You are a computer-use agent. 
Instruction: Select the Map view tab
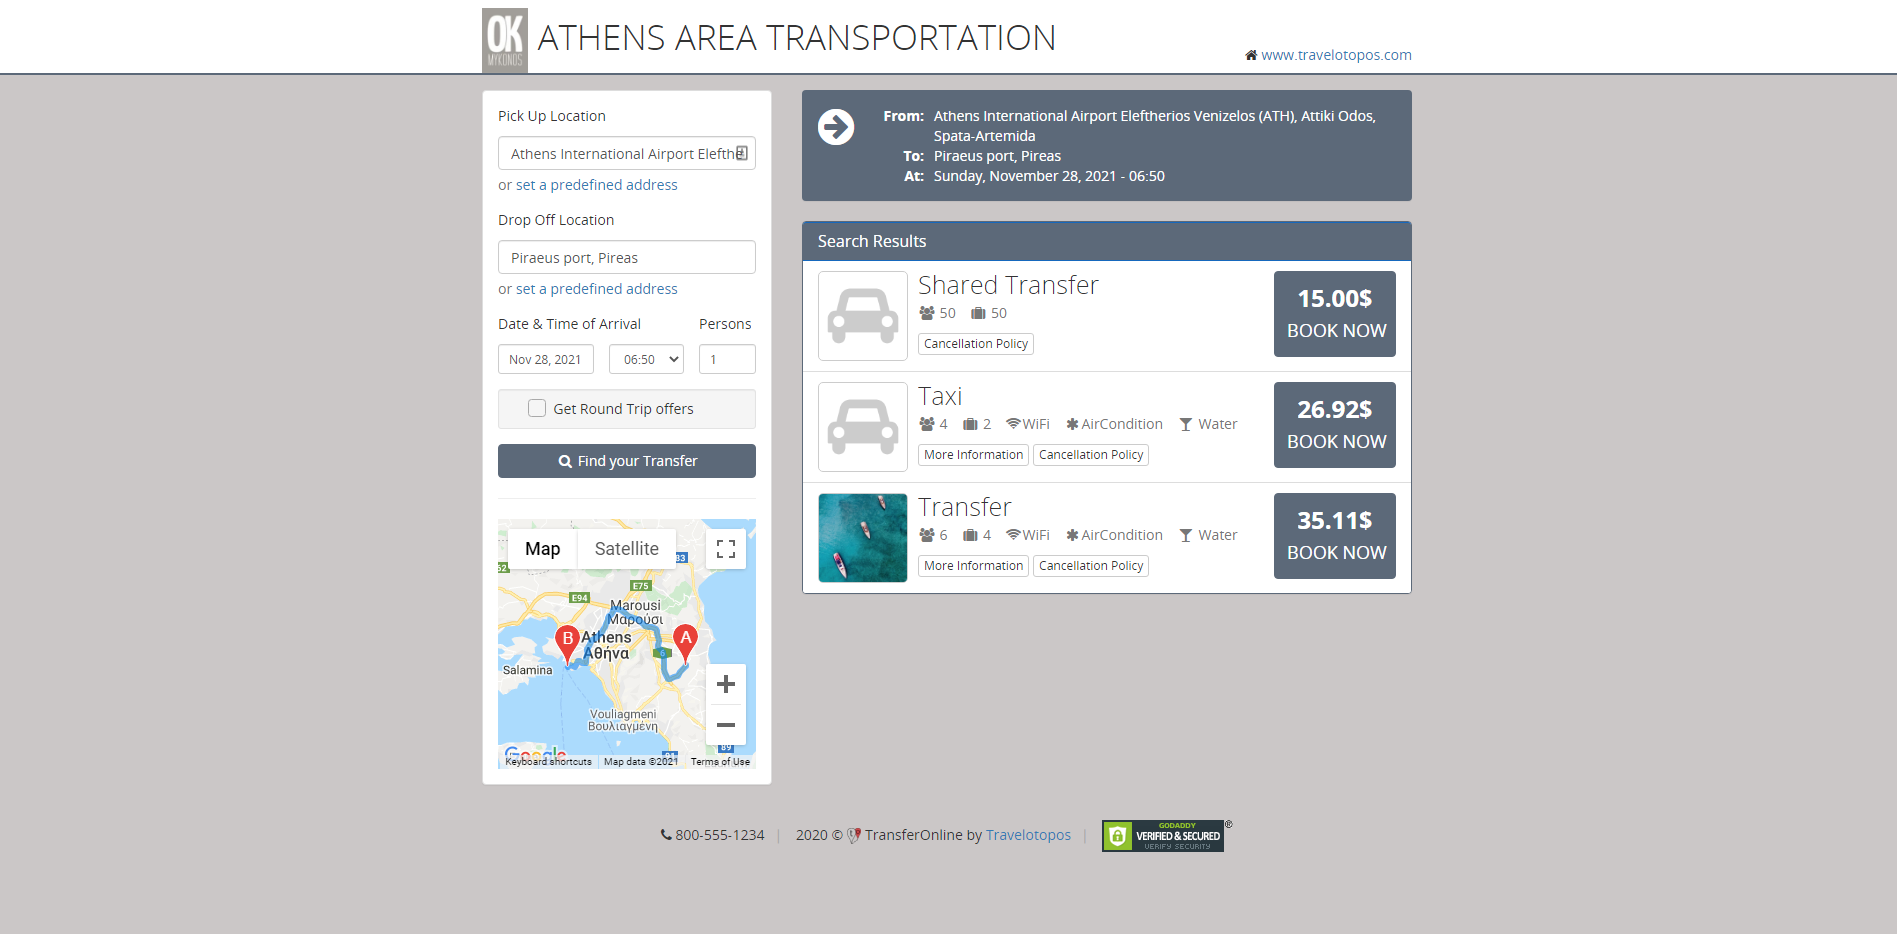click(542, 549)
